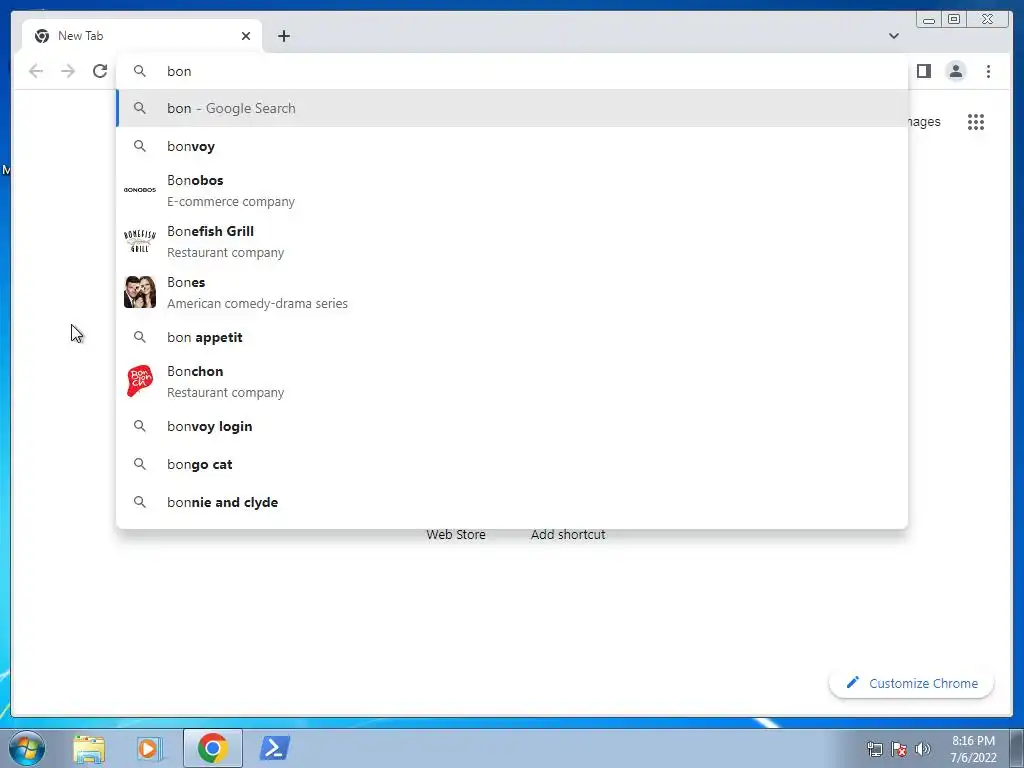This screenshot has width=1024, height=768.
Task: Click the Bones series photo thumbnail
Action: 140,292
